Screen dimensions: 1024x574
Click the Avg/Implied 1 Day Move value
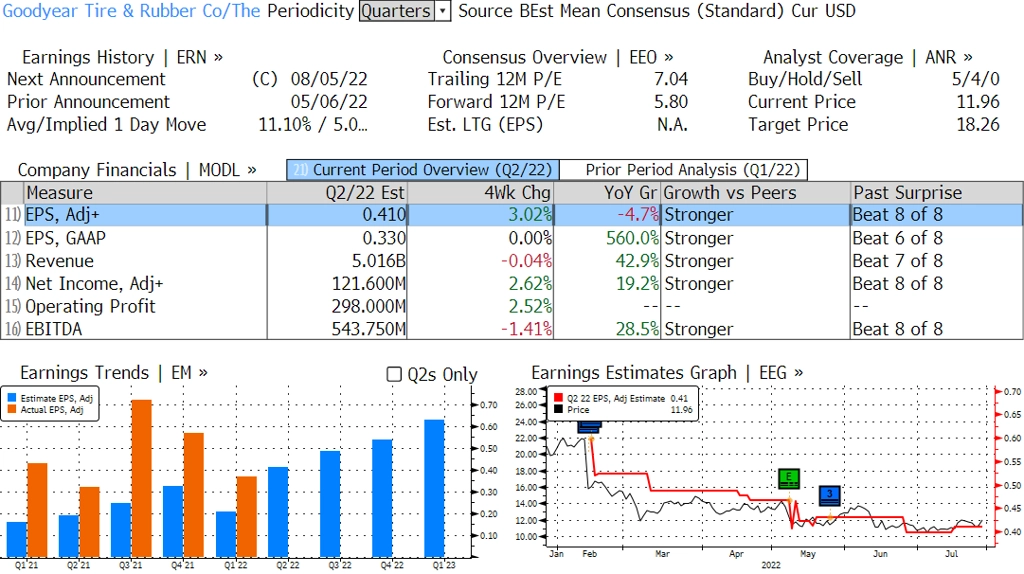[x=313, y=125]
